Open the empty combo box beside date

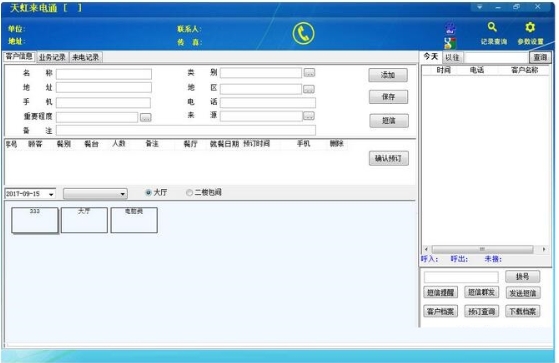(95, 194)
